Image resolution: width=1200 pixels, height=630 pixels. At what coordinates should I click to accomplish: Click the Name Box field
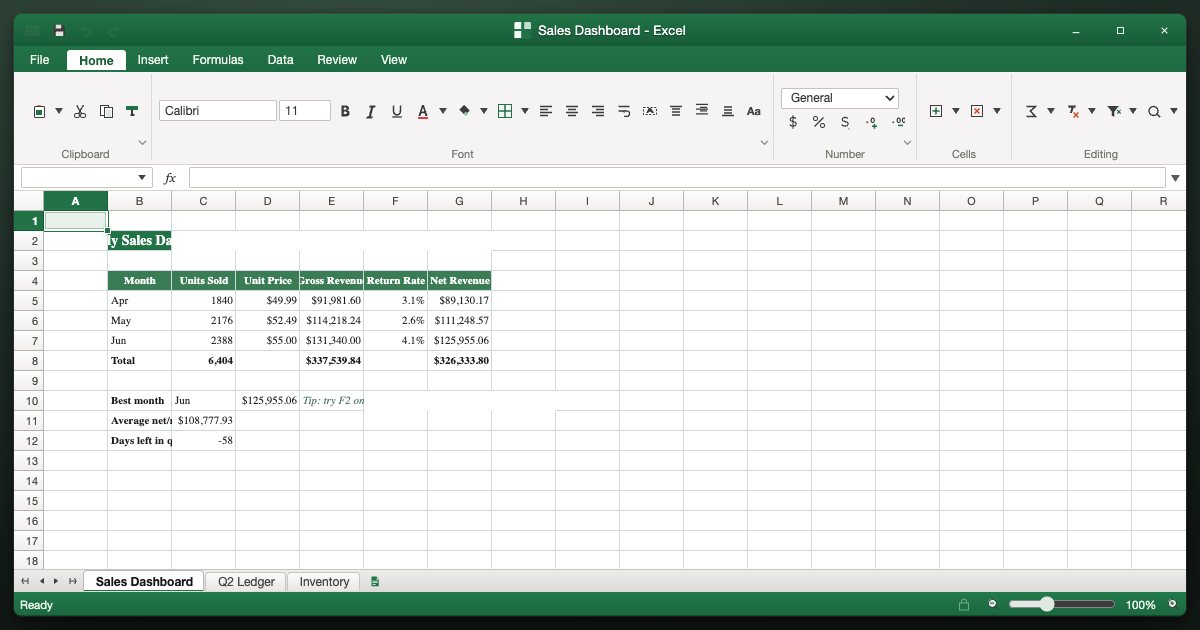[x=87, y=178]
